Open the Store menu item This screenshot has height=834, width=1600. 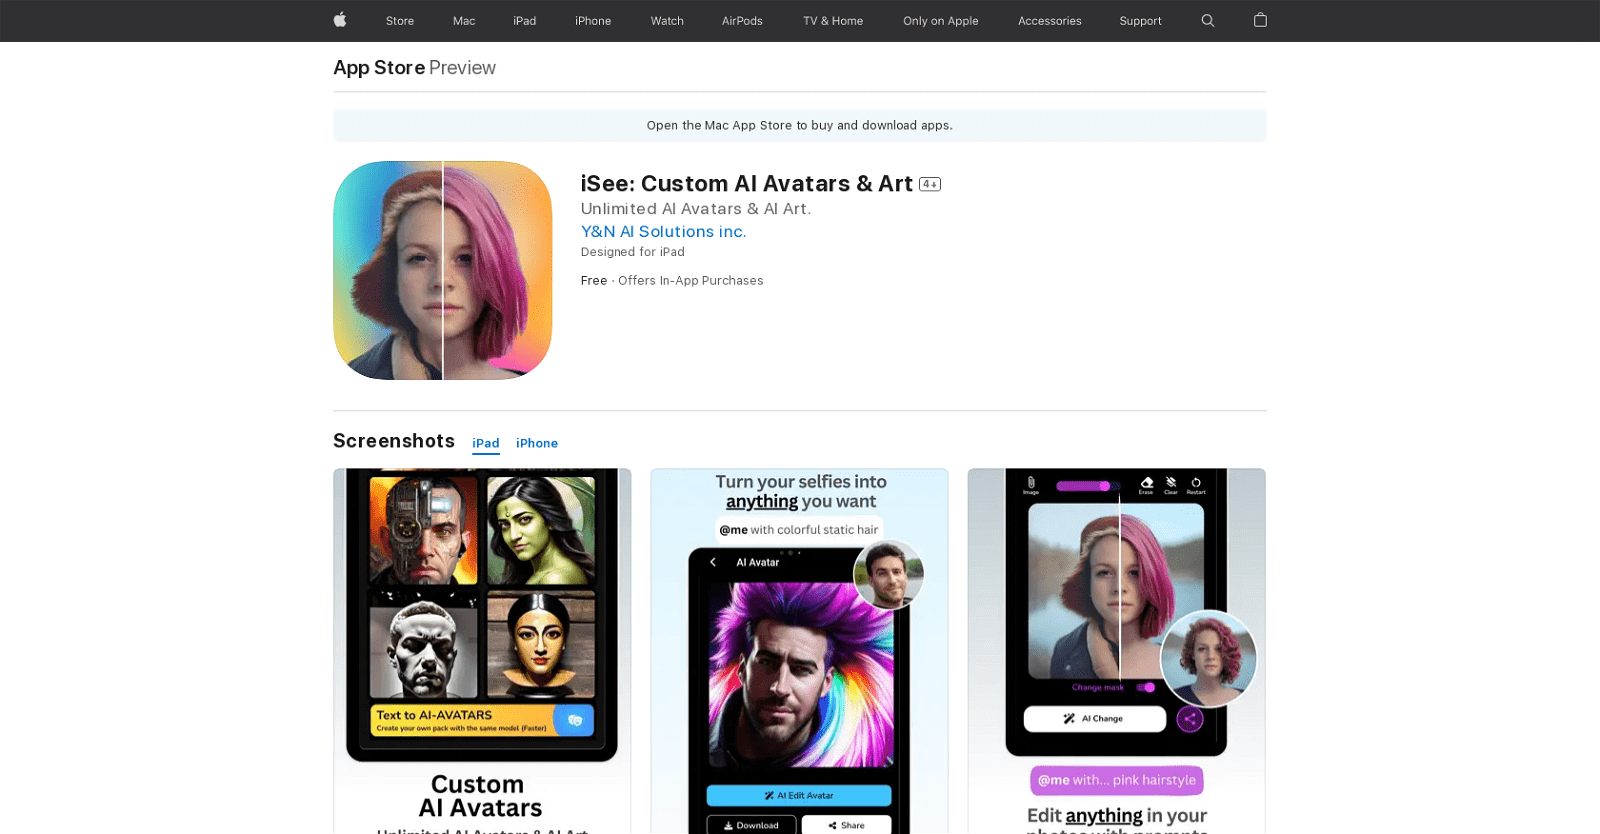[x=400, y=21]
